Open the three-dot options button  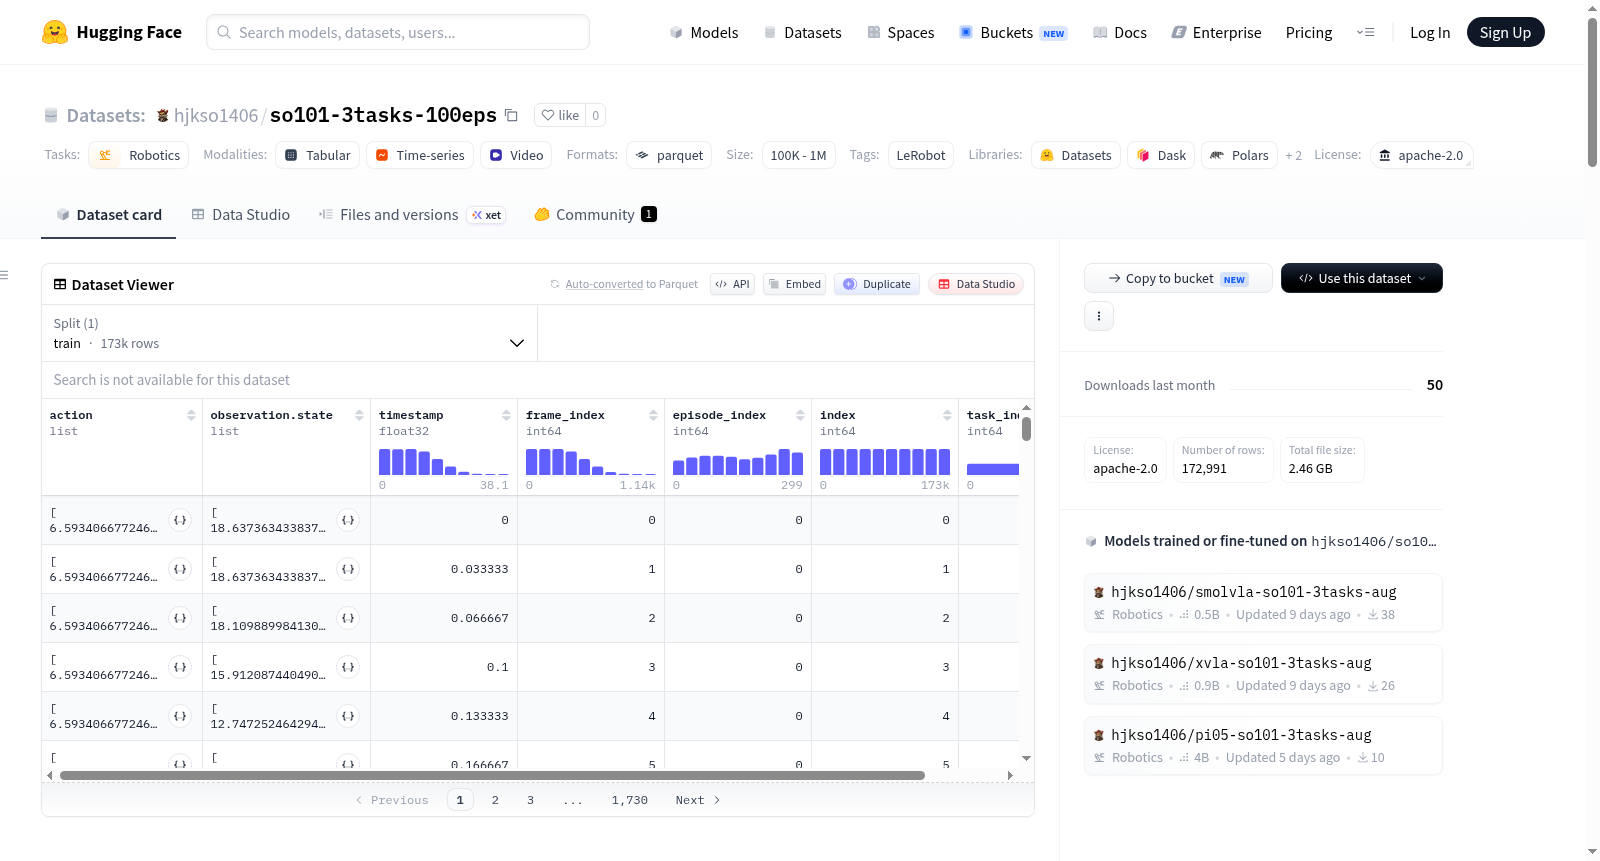[1099, 316]
